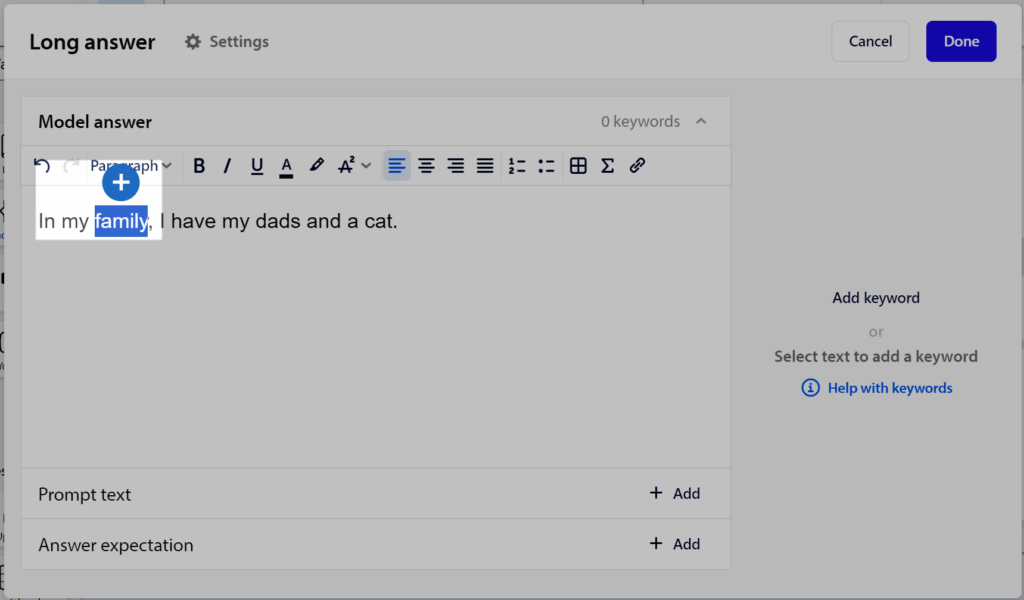Click the superscript formatting icon

346,166
